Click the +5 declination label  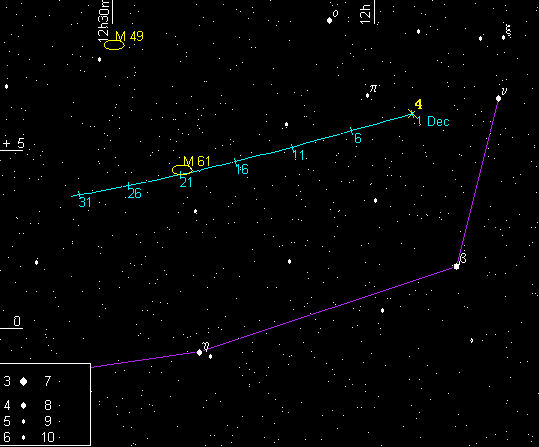coord(14,143)
